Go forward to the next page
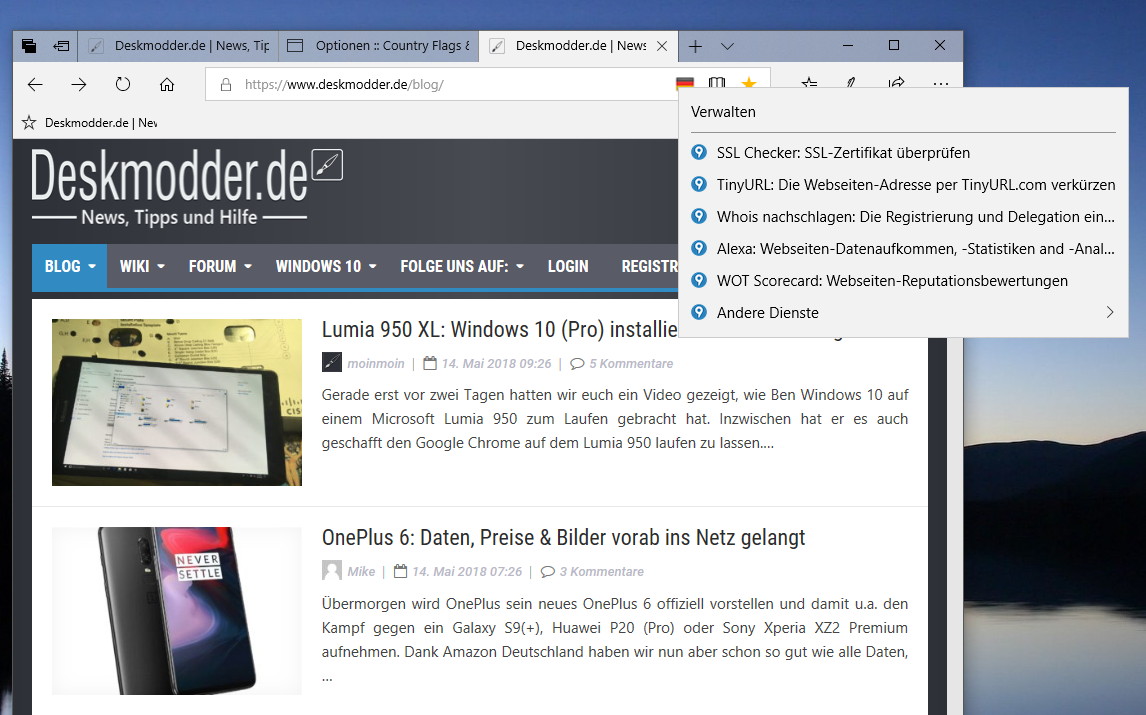The height and width of the screenshot is (715, 1146). coord(79,85)
